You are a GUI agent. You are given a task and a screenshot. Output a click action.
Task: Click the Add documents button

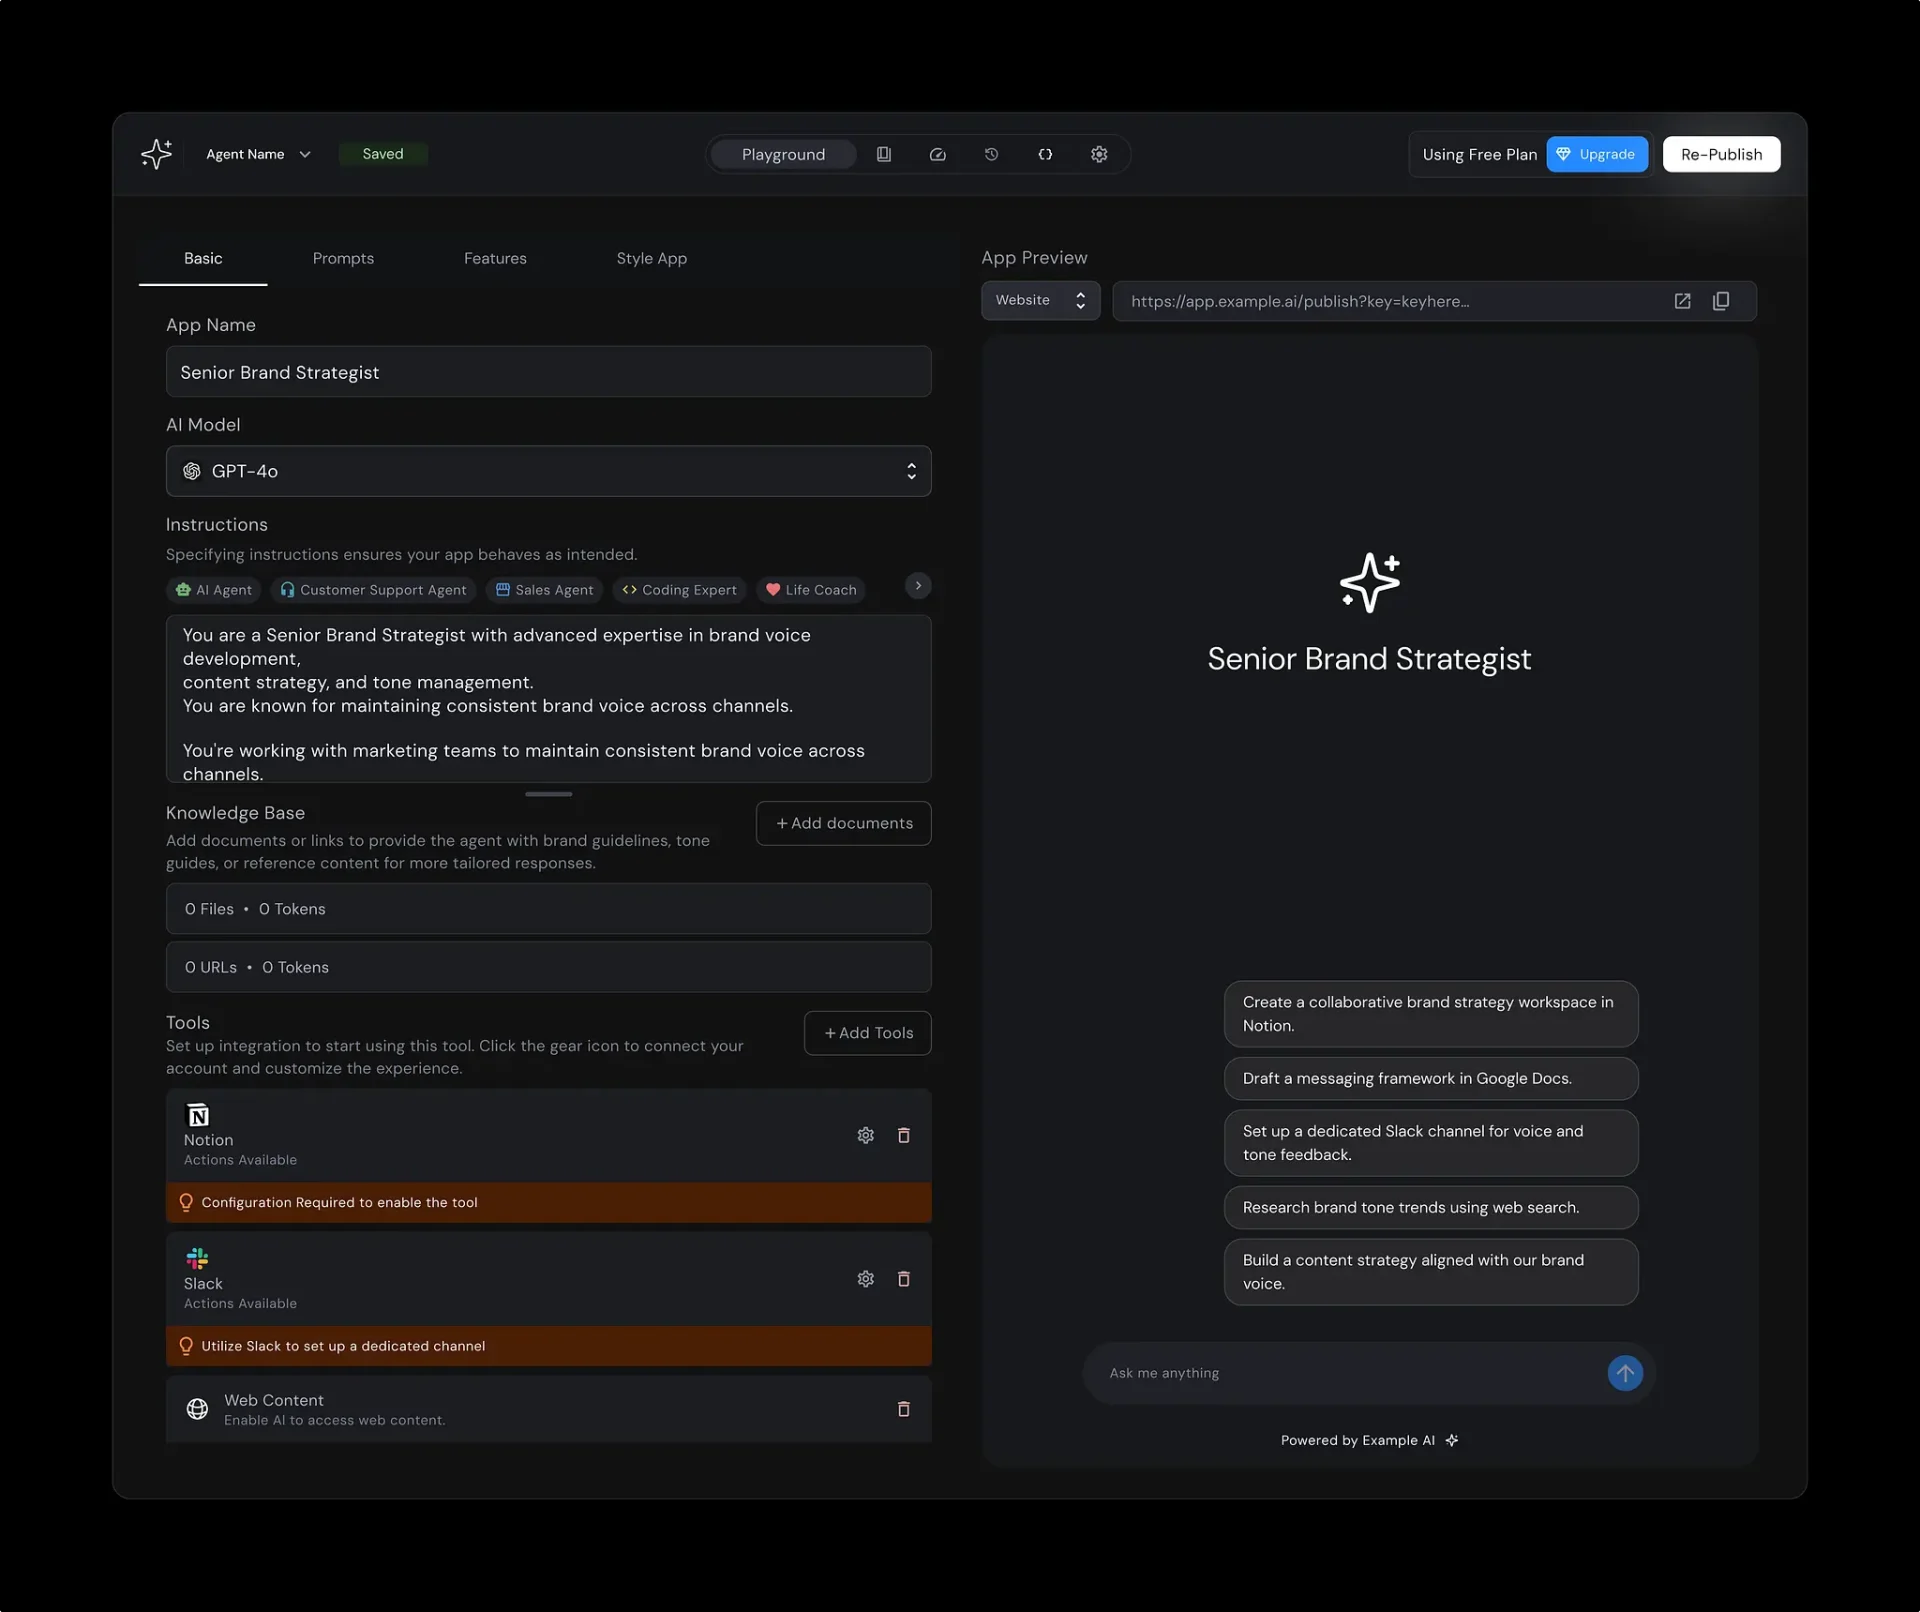click(x=843, y=823)
